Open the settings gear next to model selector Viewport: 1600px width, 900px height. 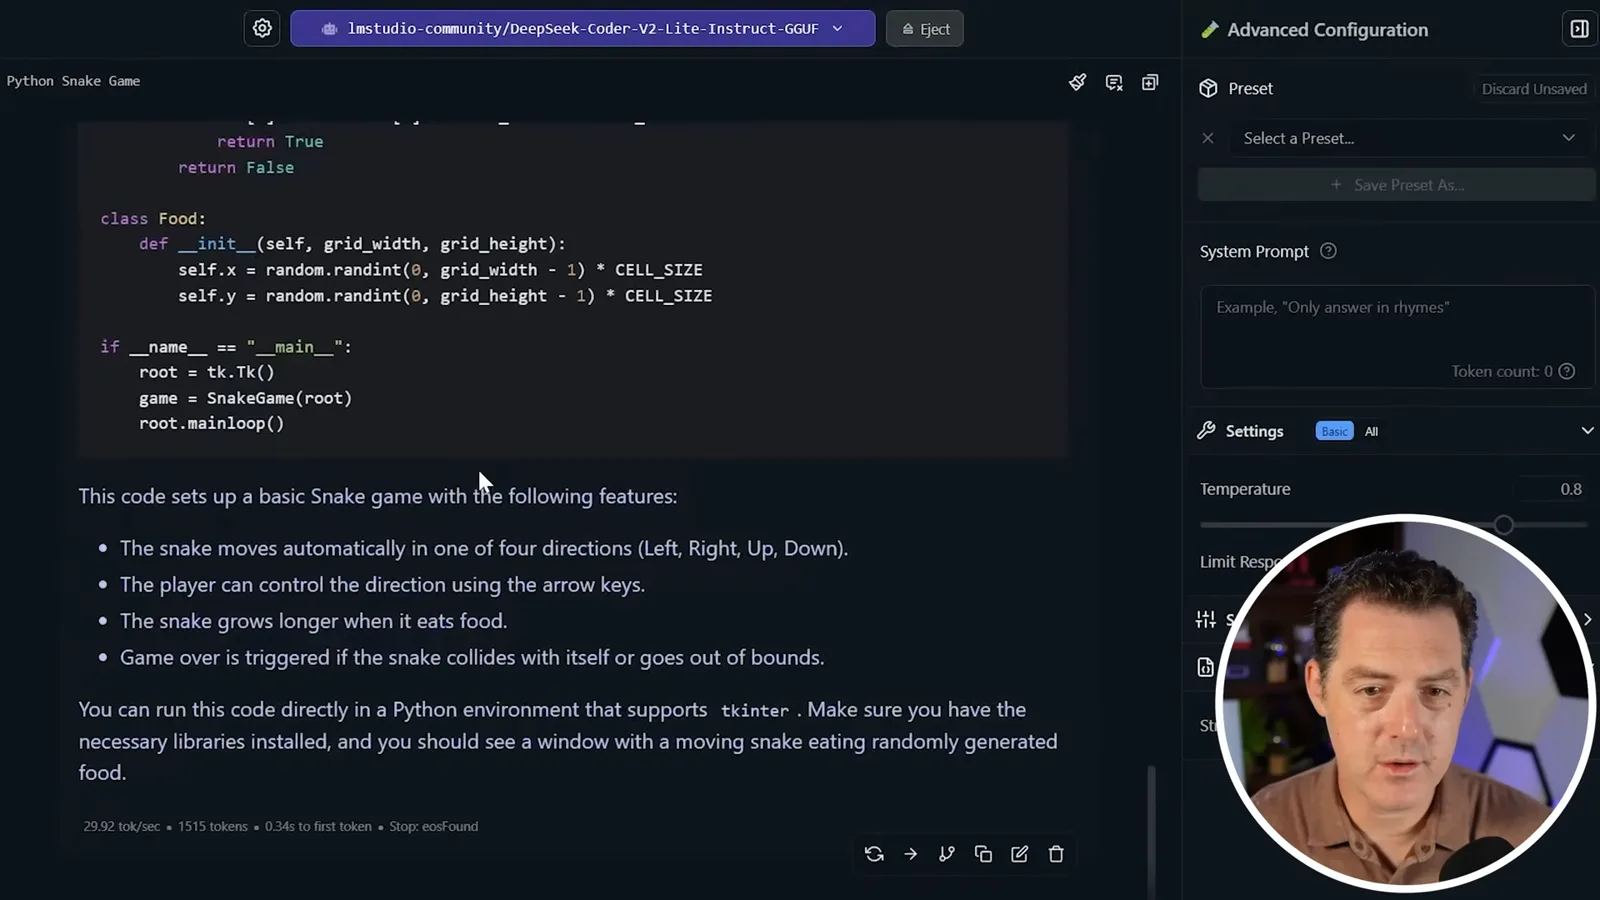[x=262, y=28]
